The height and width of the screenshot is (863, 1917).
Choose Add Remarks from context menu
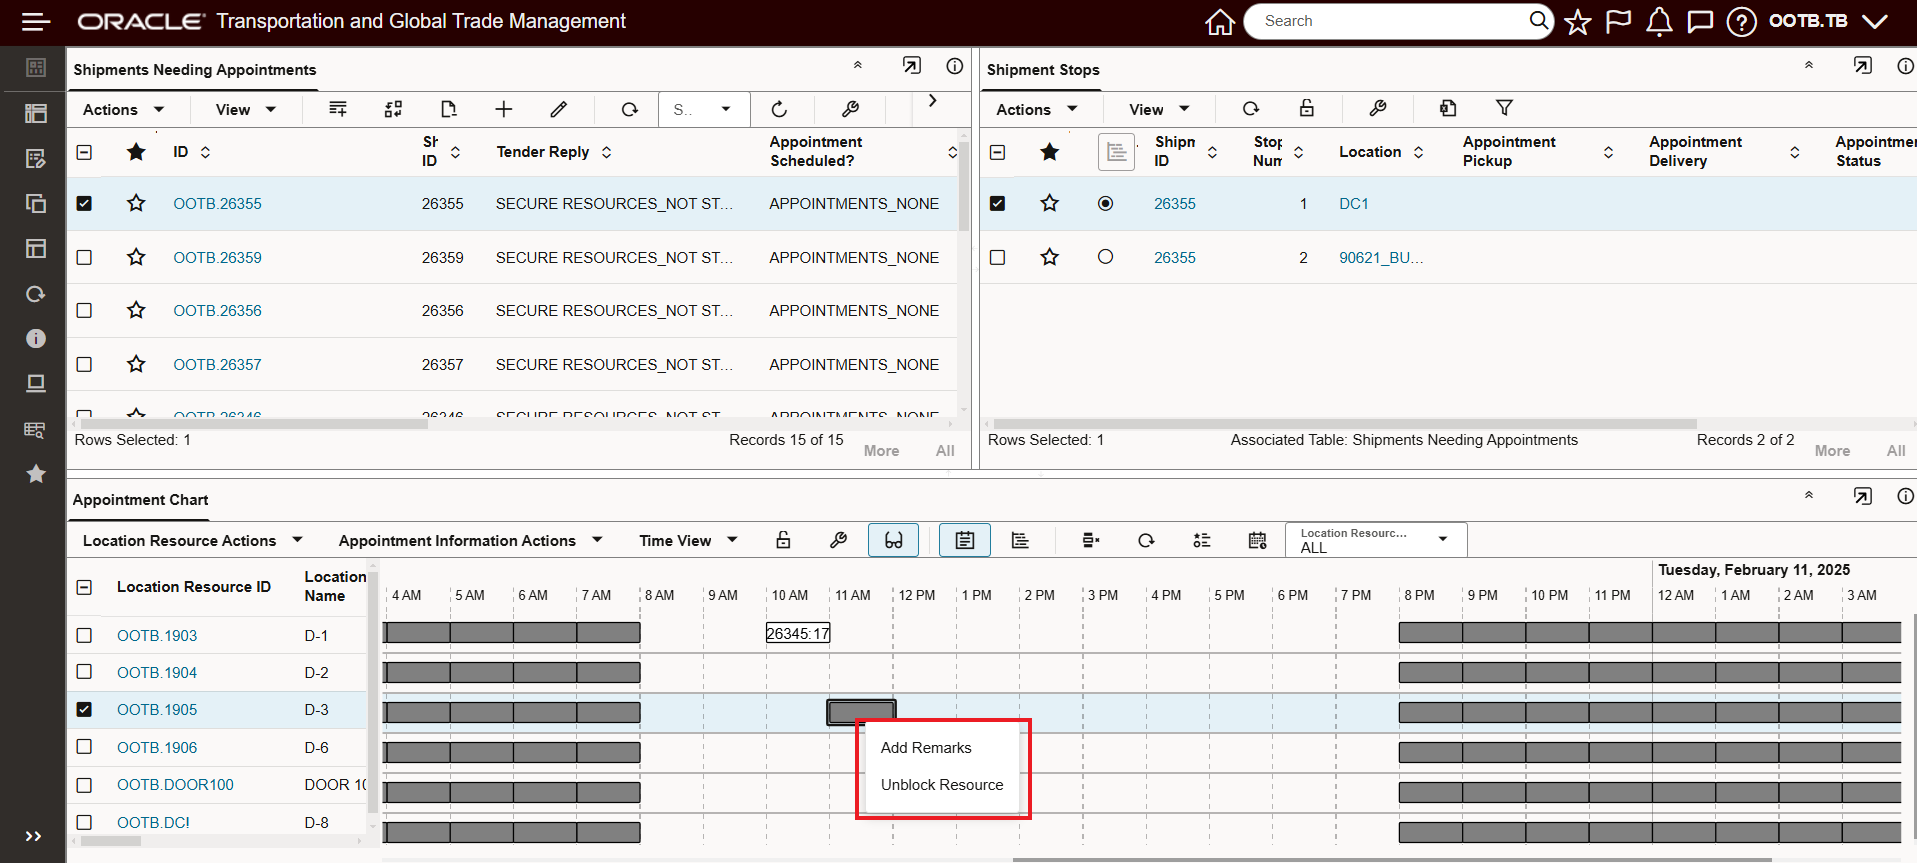pyautogui.click(x=926, y=748)
